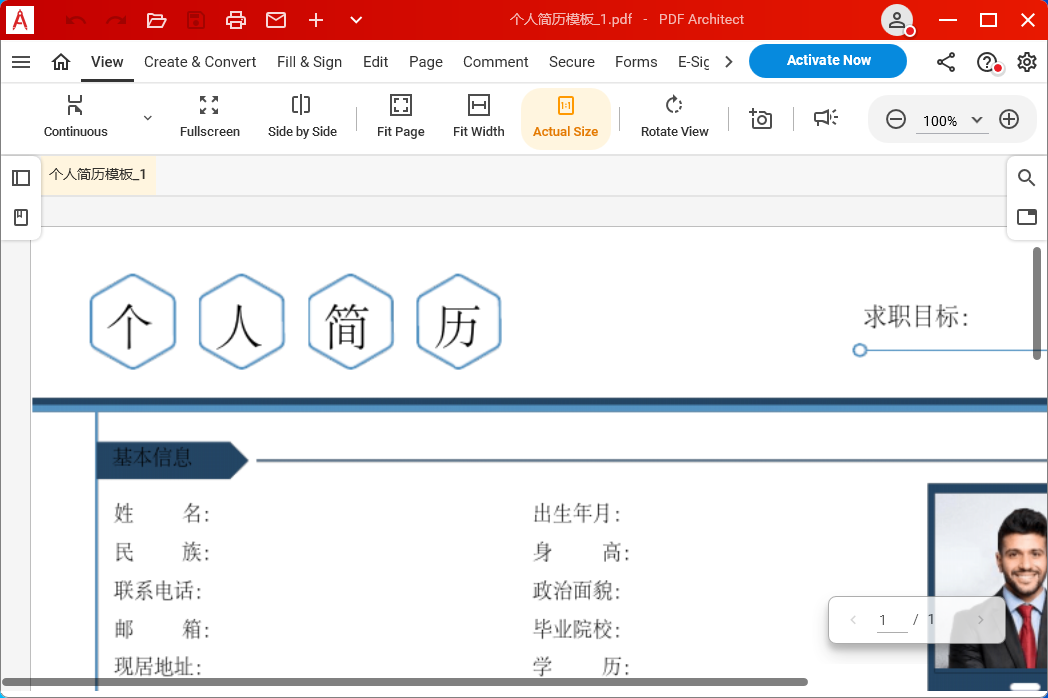Open the document search panel
Viewport: 1048px width, 698px height.
coord(1026,177)
